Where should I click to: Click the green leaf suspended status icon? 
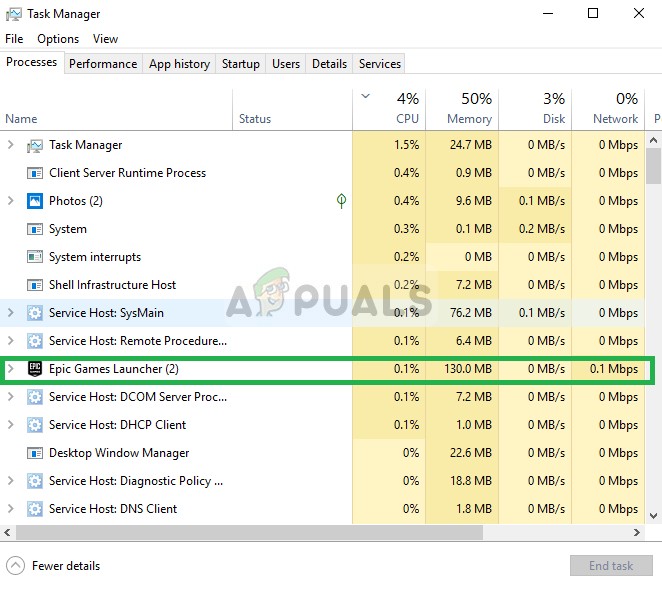click(x=341, y=201)
